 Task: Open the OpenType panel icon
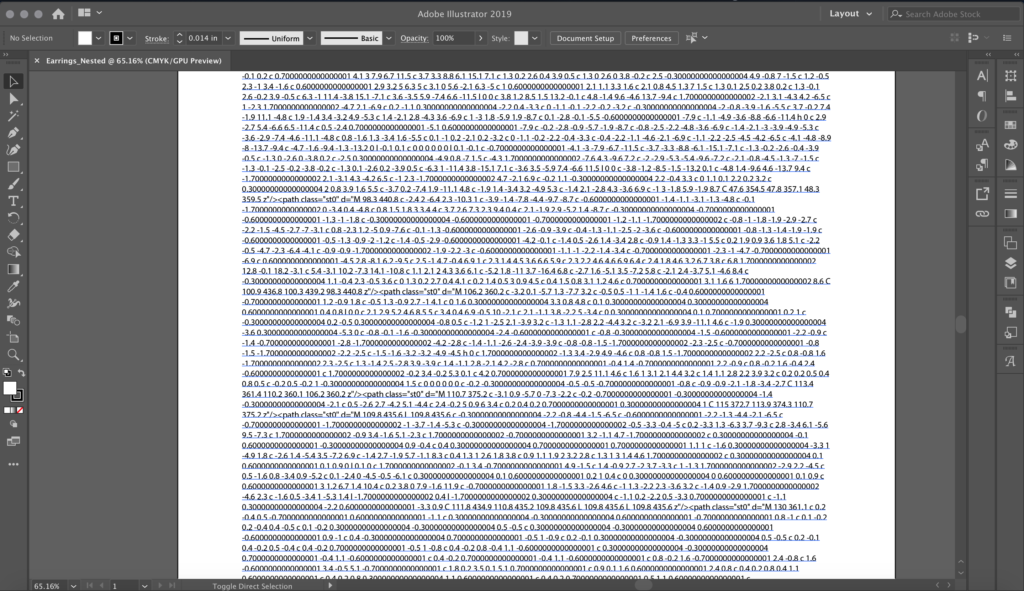point(982,116)
